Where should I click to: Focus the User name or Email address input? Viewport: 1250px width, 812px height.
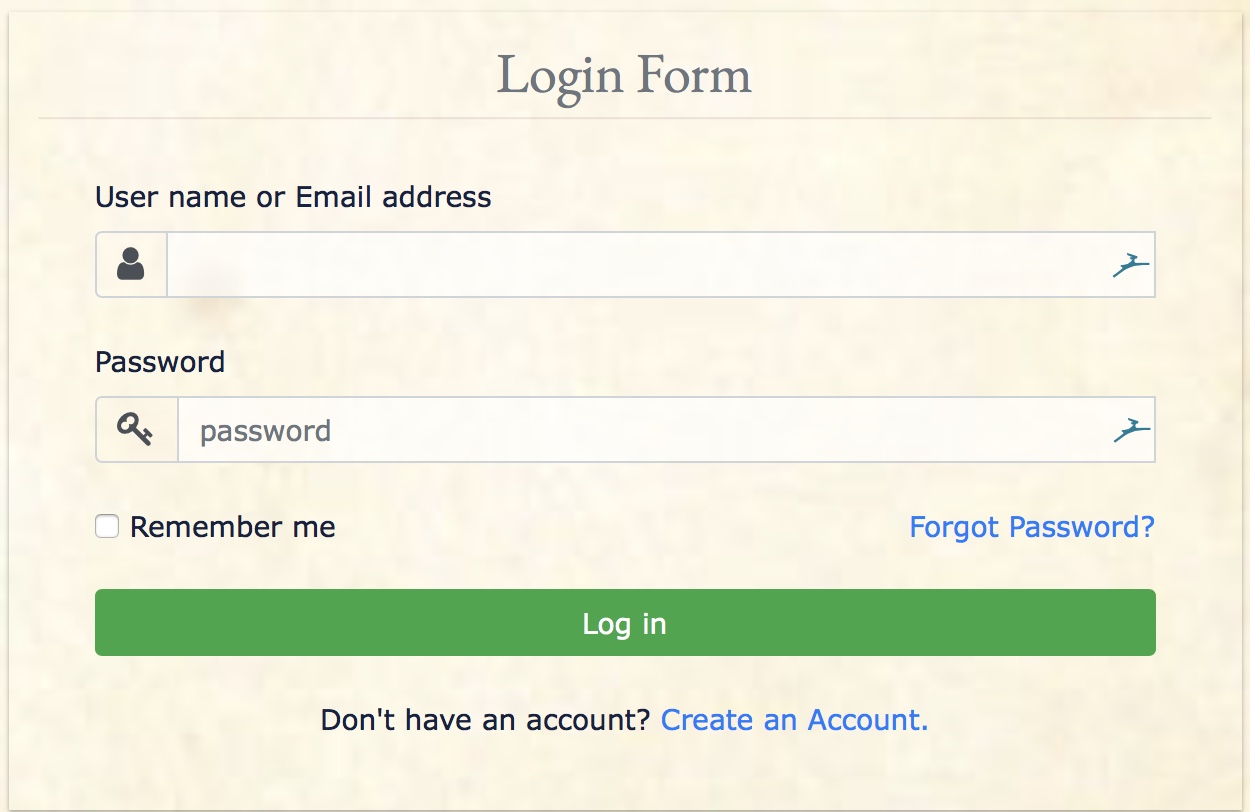point(661,265)
